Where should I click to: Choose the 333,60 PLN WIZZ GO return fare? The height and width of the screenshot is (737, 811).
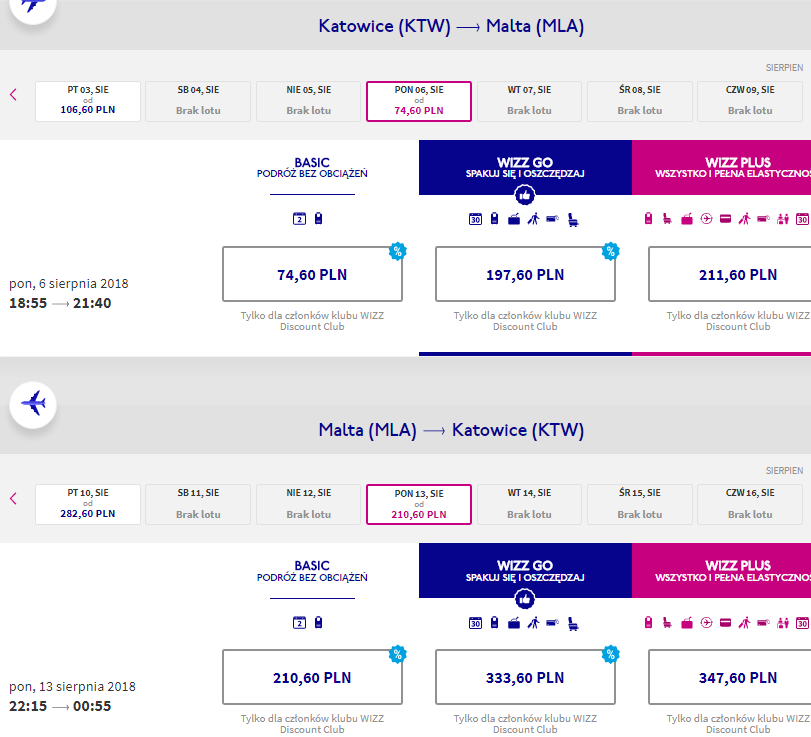pos(525,677)
